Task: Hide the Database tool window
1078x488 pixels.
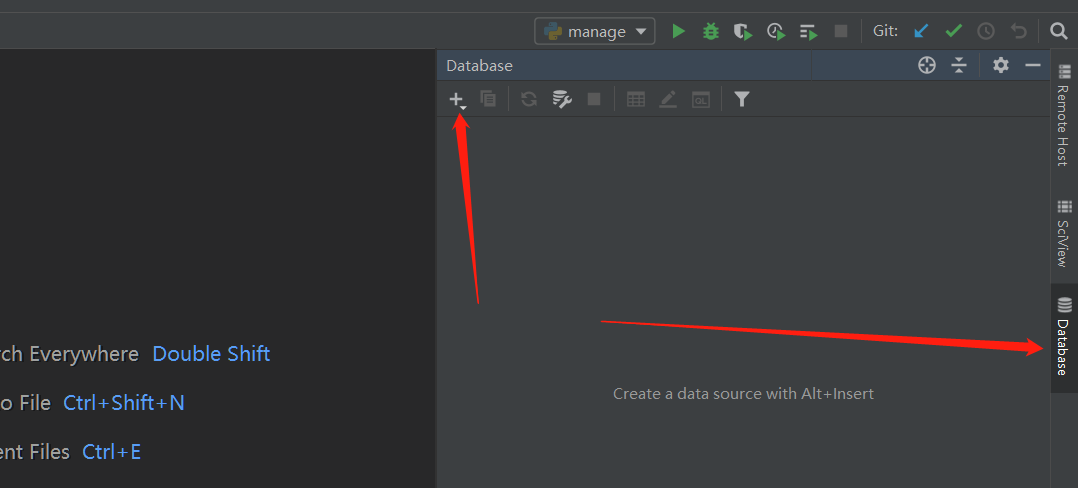Action: point(1033,65)
